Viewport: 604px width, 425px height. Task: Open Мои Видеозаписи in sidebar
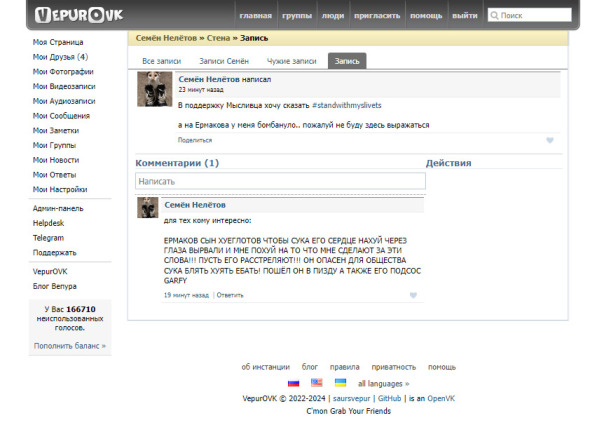coord(64,86)
